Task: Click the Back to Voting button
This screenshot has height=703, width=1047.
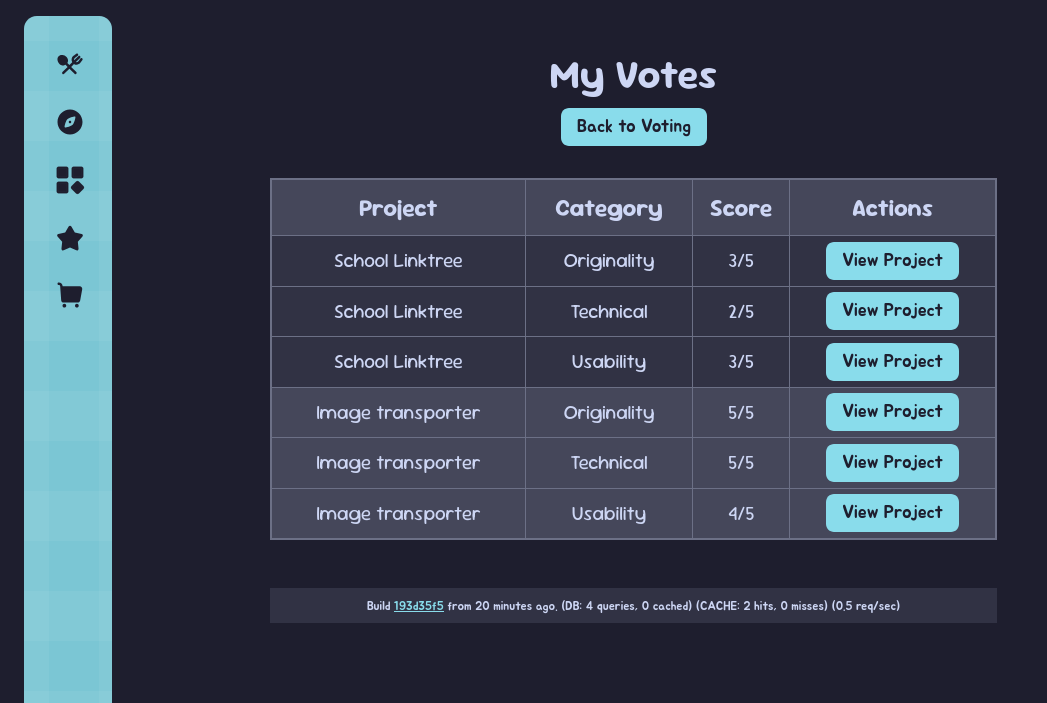Action: click(633, 127)
